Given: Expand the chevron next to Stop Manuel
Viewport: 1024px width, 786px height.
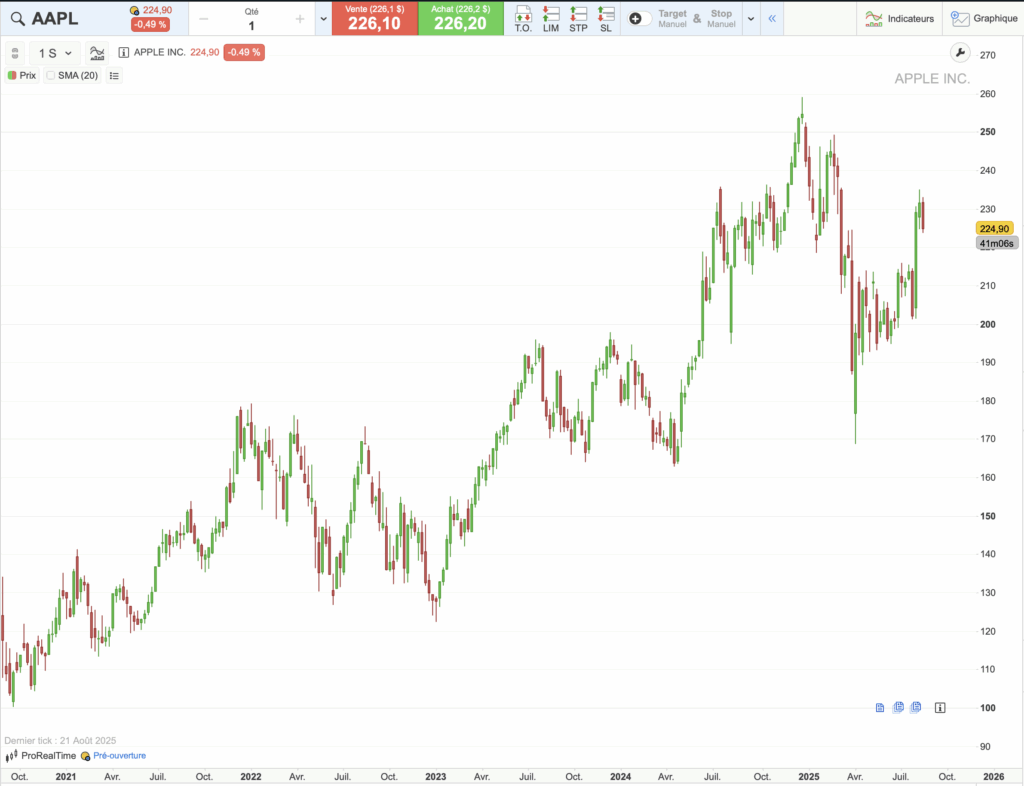Looking at the screenshot, I should [x=751, y=18].
